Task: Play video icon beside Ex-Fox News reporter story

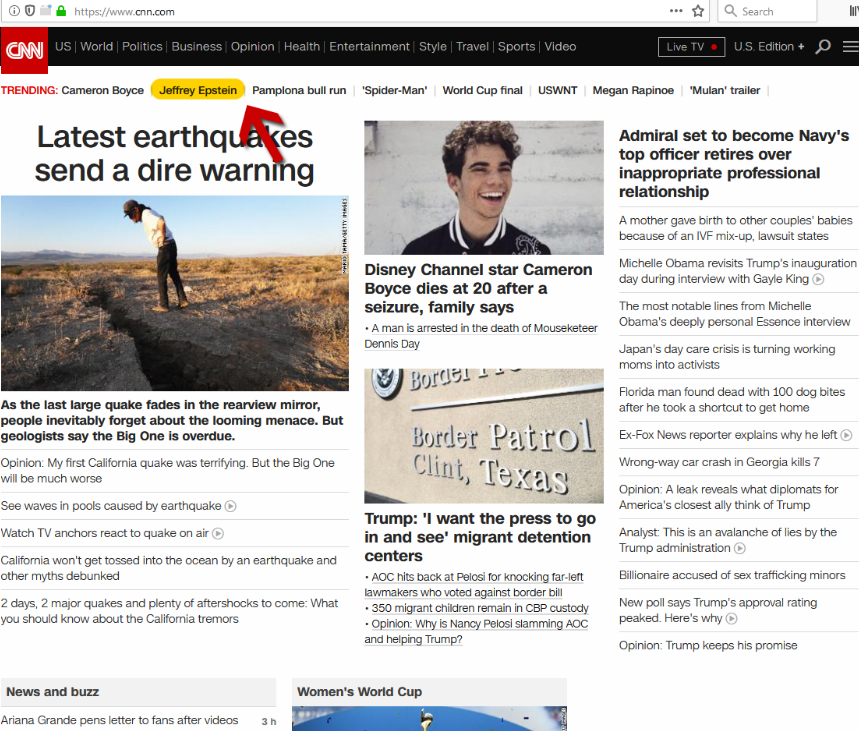Action: [x=846, y=435]
